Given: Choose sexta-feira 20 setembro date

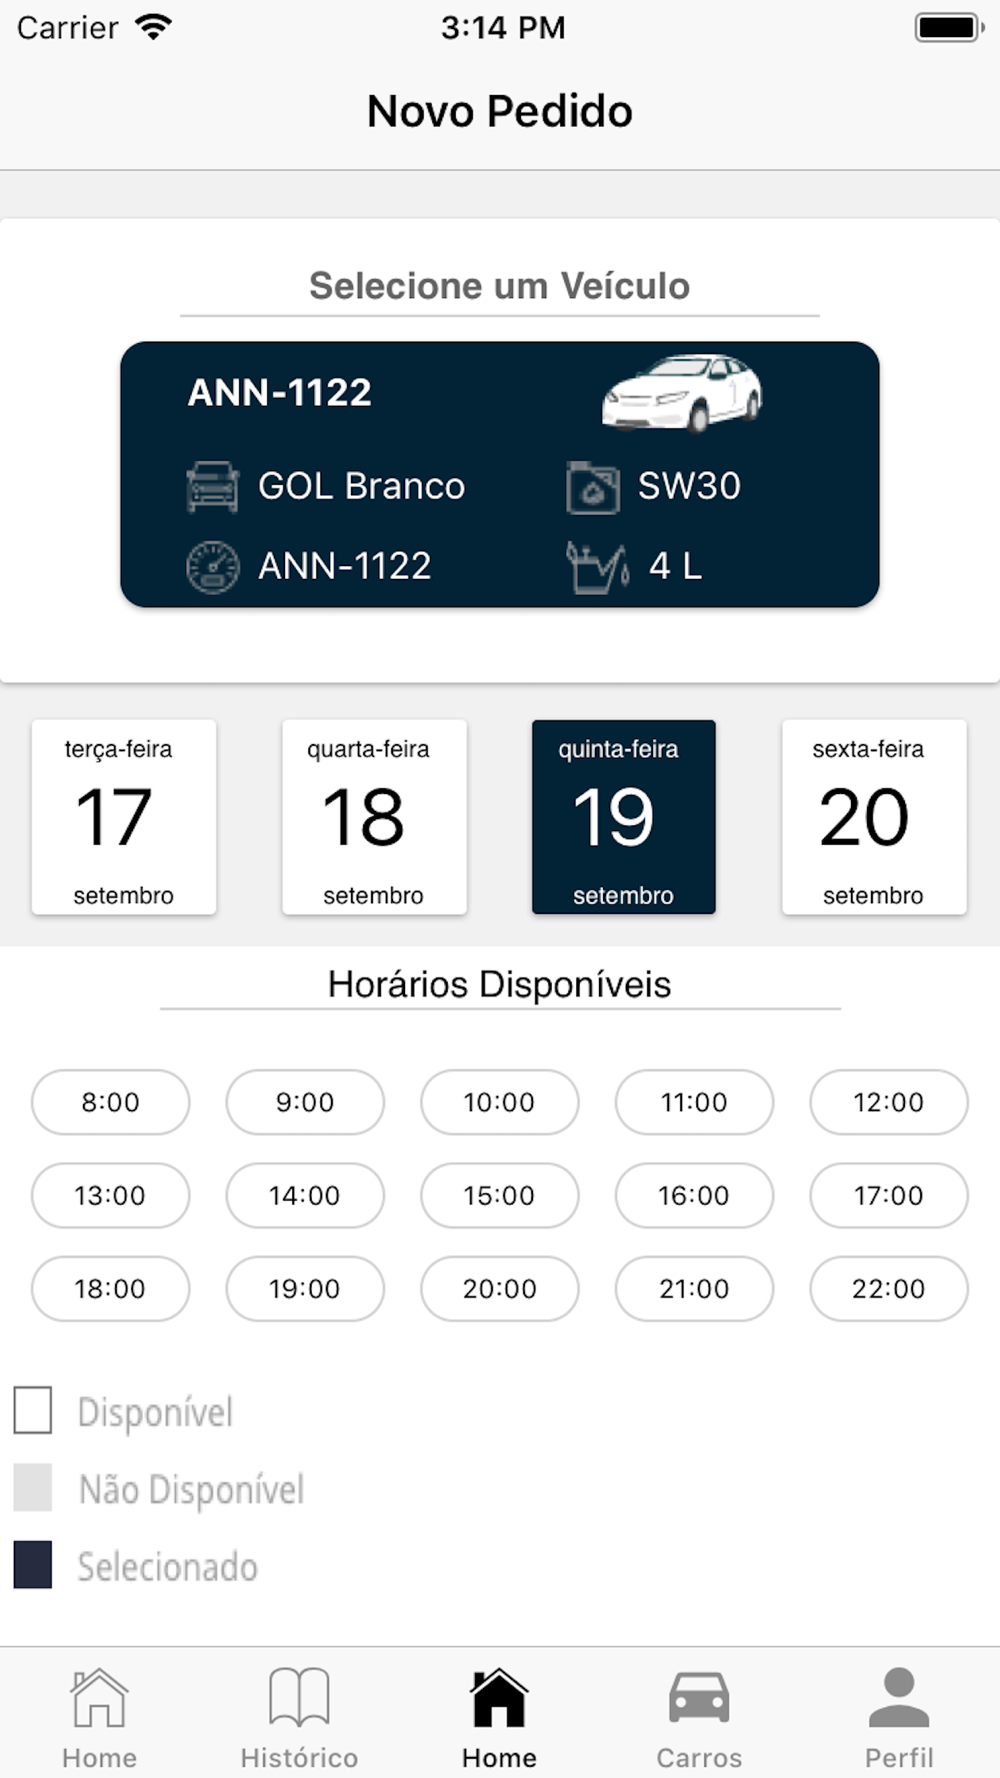Looking at the screenshot, I should [x=874, y=817].
